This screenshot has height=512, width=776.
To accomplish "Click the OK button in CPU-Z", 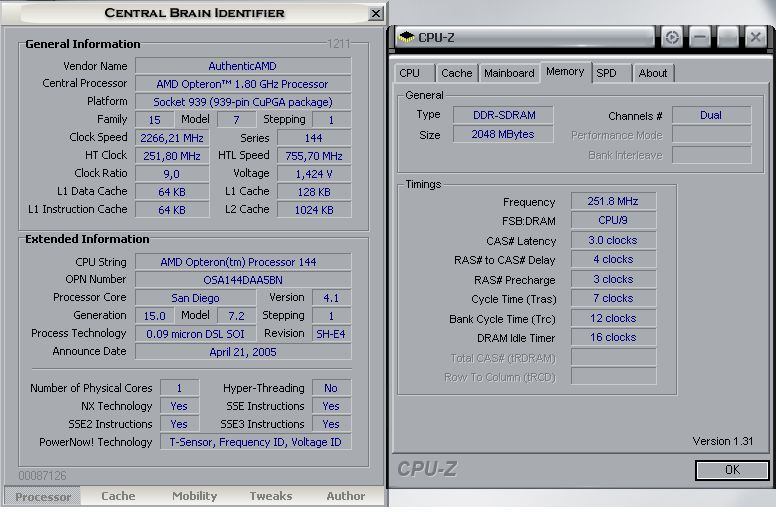I will pyautogui.click(x=732, y=470).
